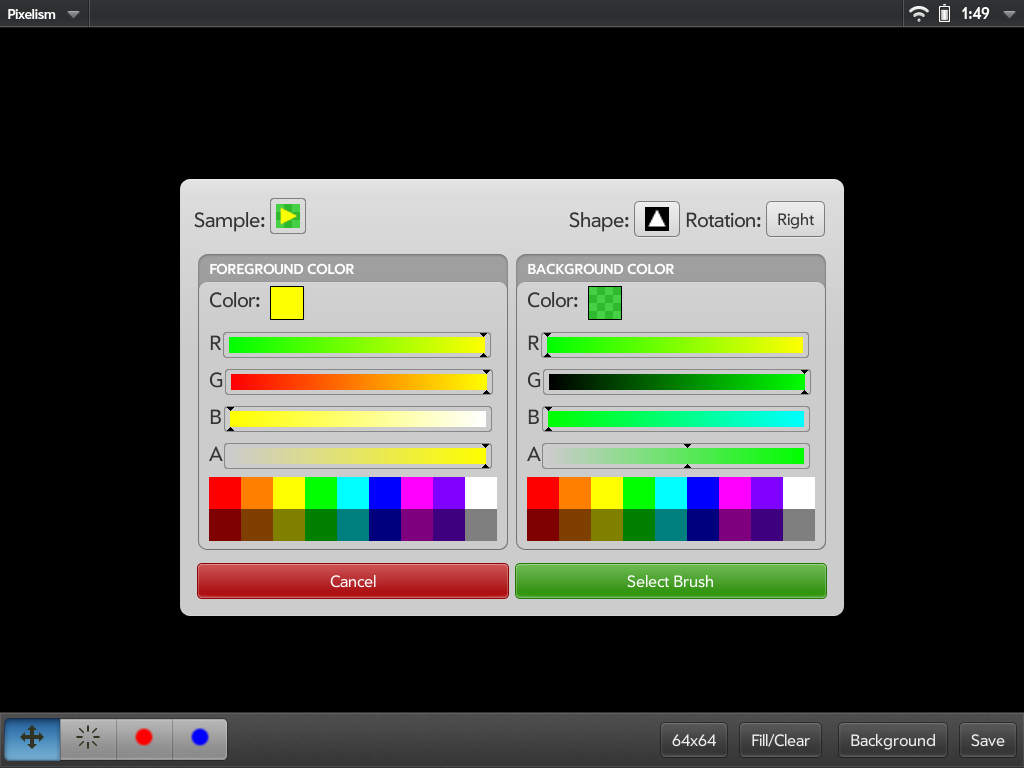Pick white swatch in background palette

coord(799,493)
